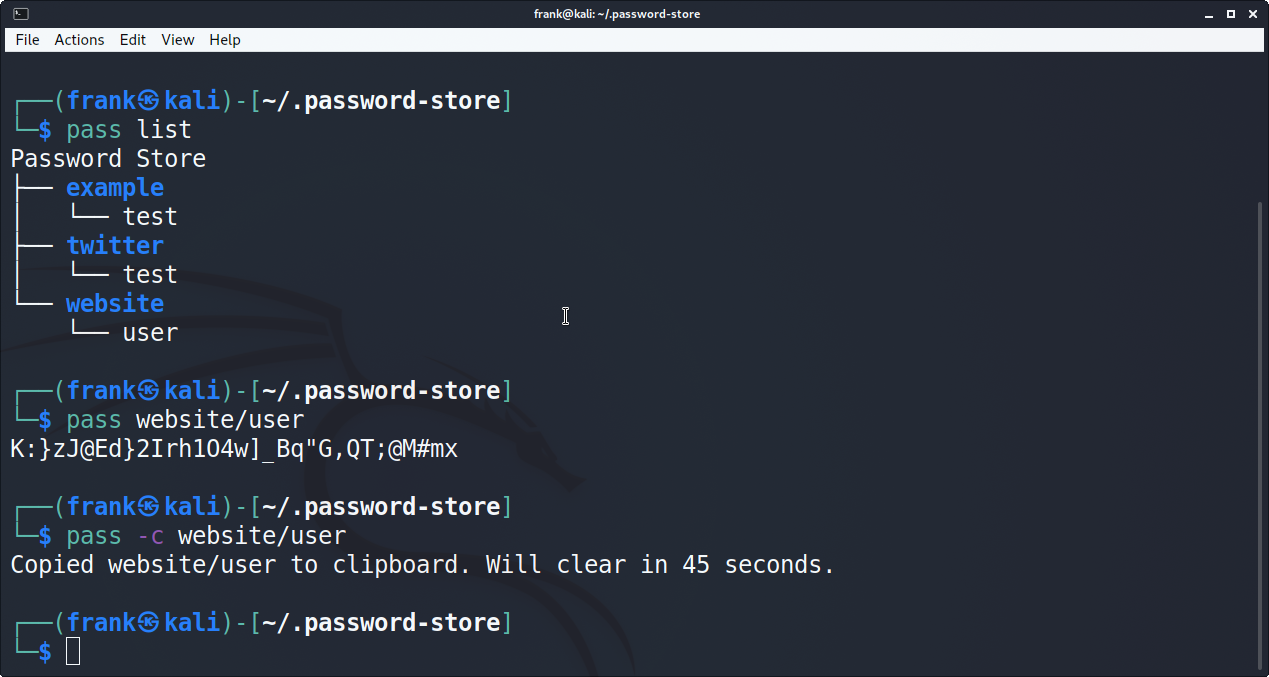Select the example password folder name

(x=115, y=188)
